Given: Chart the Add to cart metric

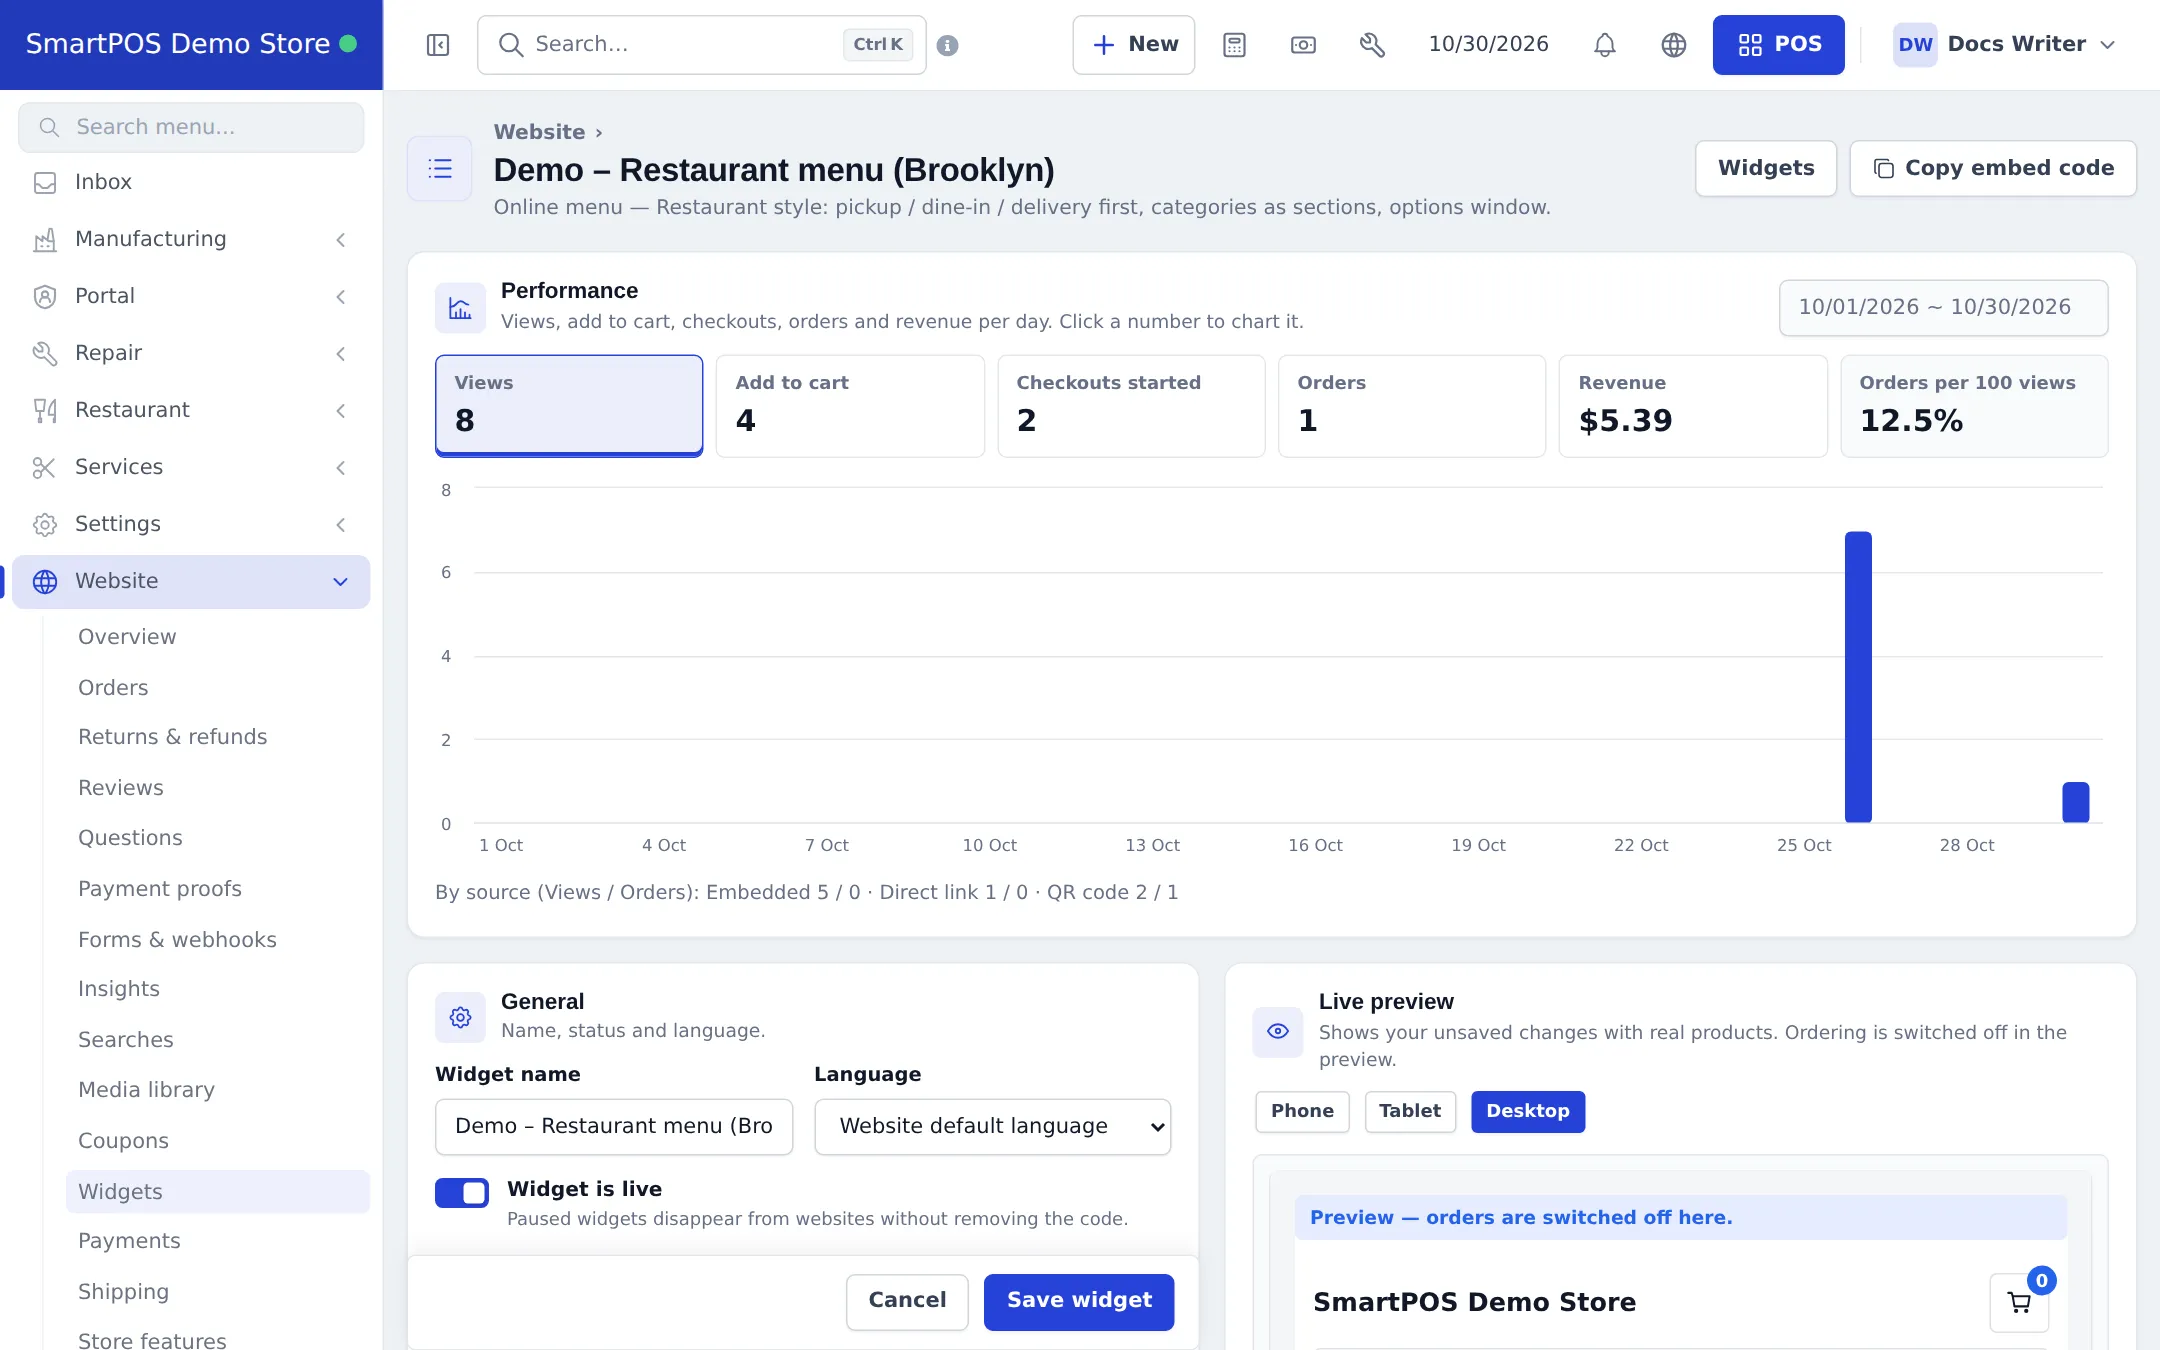Looking at the screenshot, I should point(850,406).
